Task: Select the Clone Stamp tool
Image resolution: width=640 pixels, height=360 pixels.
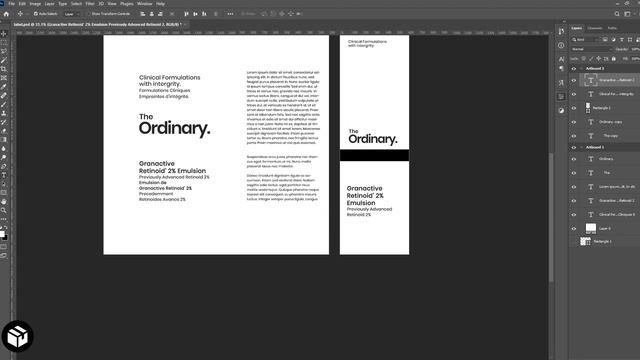Action: 4,113
